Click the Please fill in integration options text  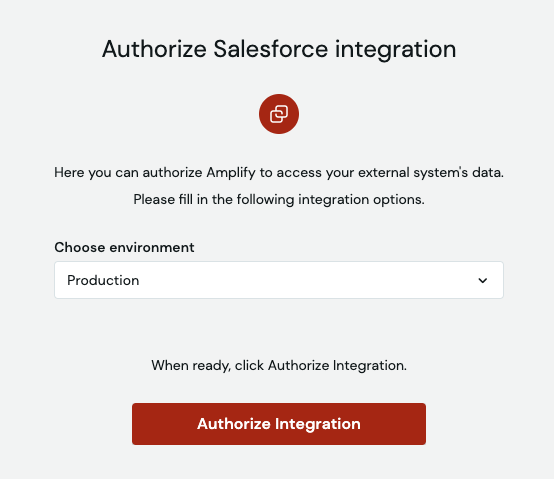click(279, 200)
